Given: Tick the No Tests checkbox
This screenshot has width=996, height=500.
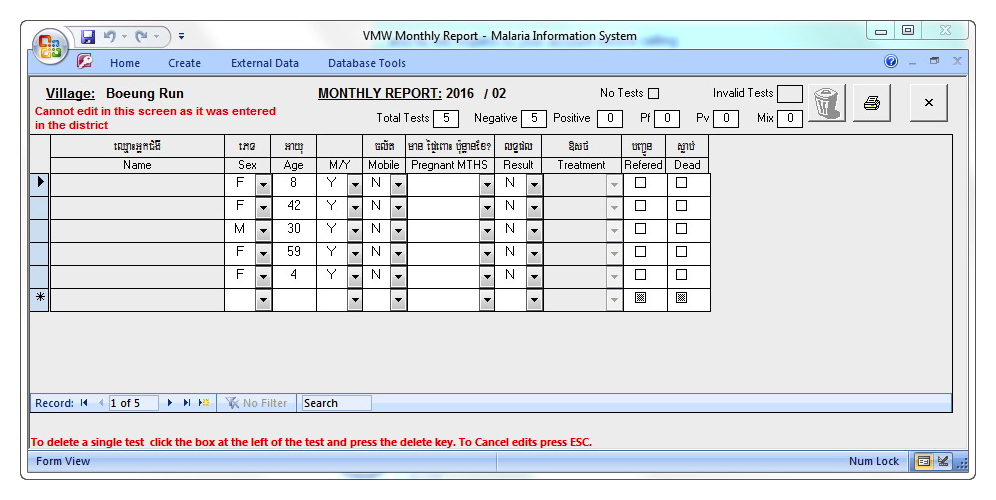Looking at the screenshot, I should [654, 94].
